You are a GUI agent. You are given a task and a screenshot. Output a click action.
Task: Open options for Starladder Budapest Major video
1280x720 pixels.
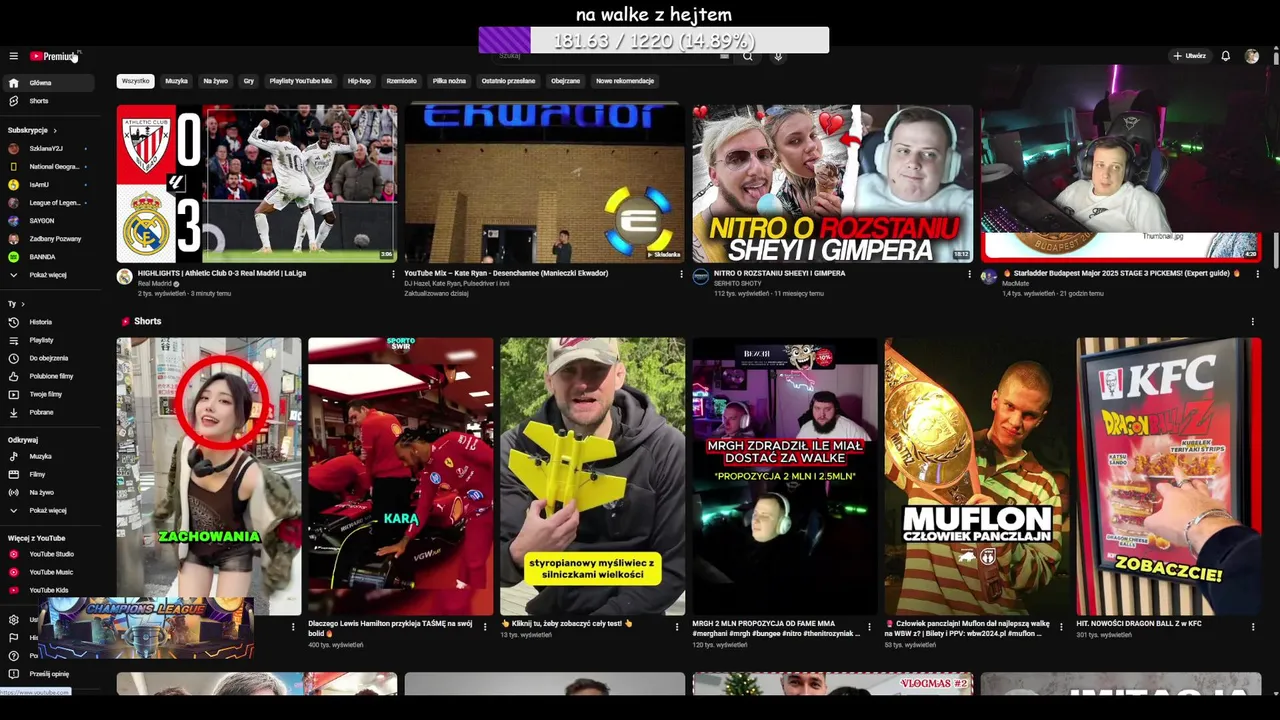(1257, 274)
